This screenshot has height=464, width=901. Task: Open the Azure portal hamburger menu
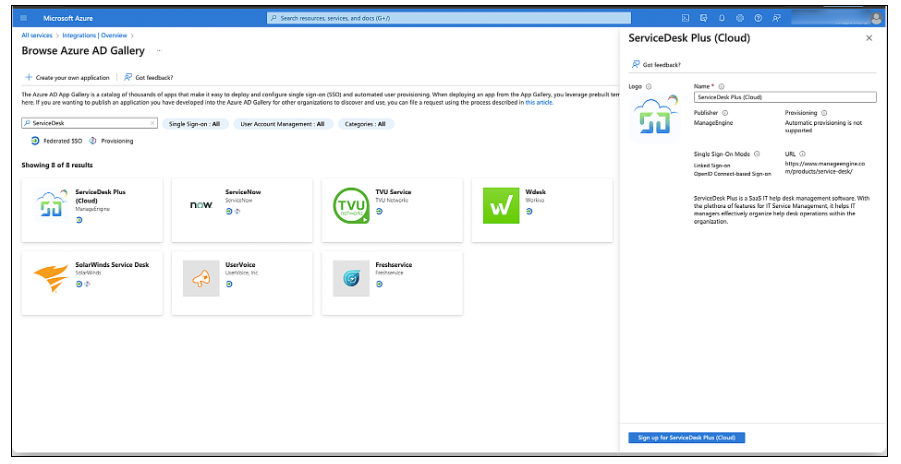tap(24, 18)
